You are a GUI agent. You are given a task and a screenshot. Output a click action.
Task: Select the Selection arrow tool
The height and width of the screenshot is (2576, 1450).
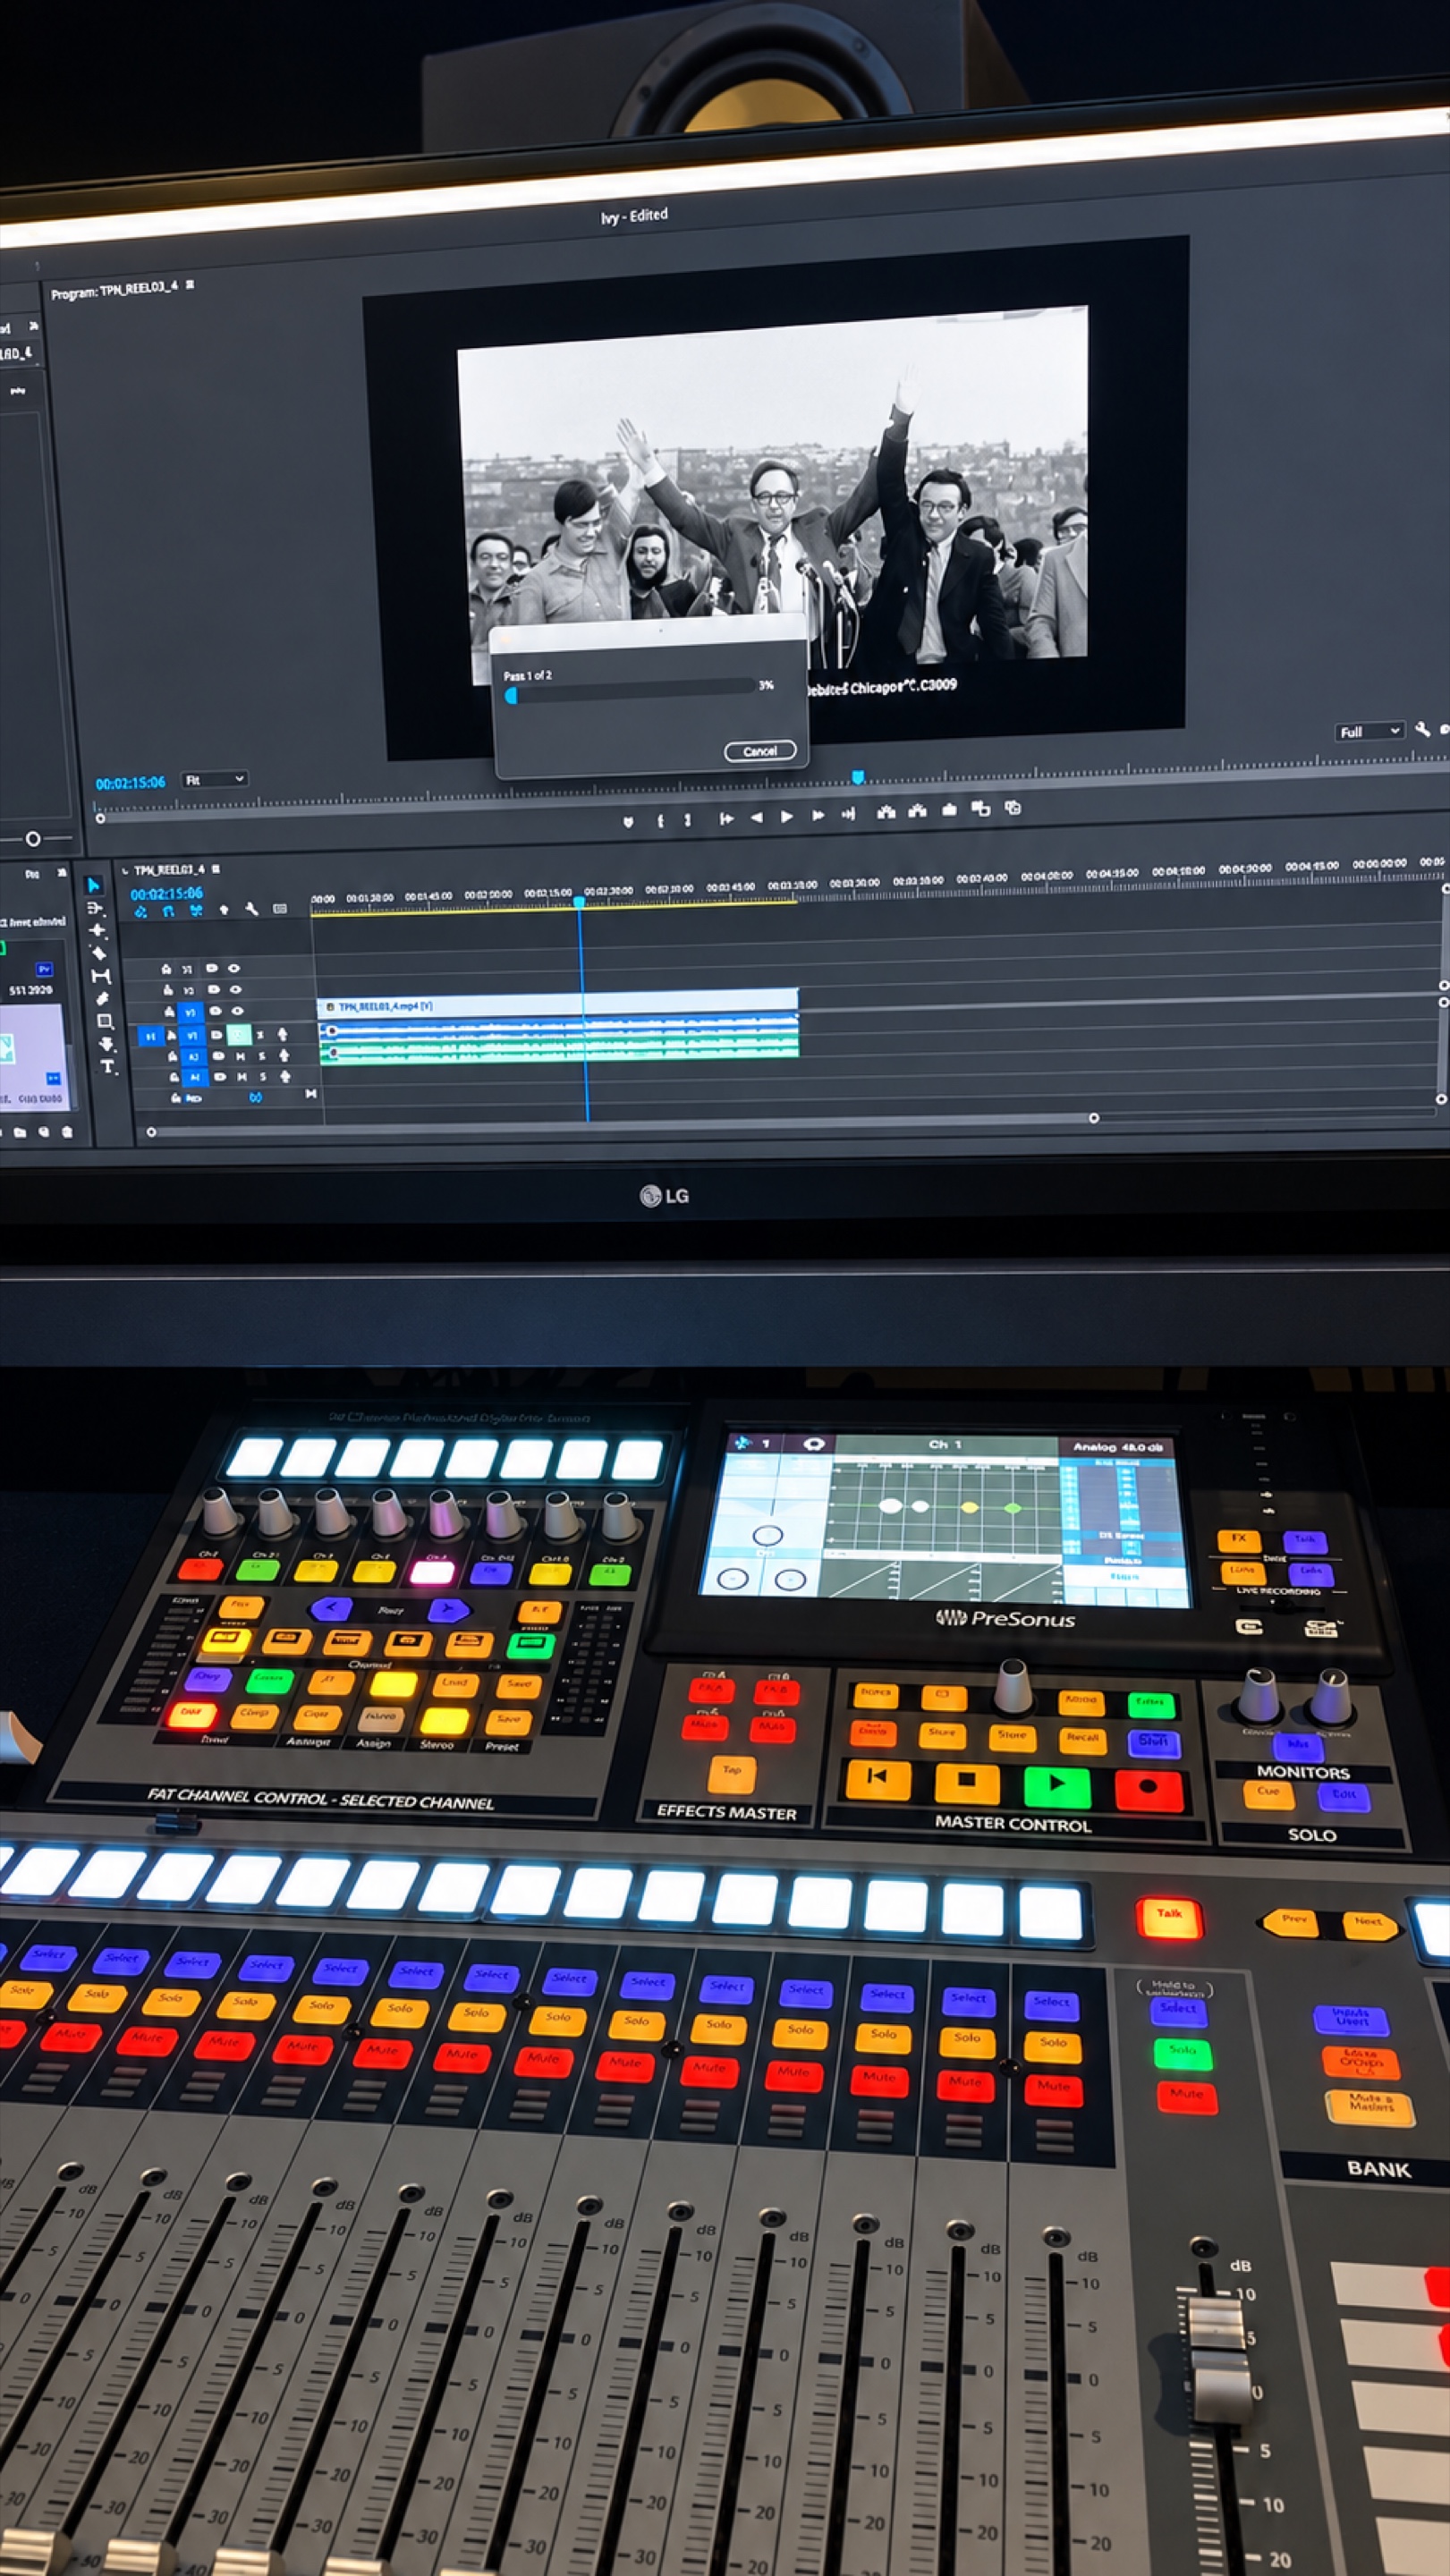point(93,885)
